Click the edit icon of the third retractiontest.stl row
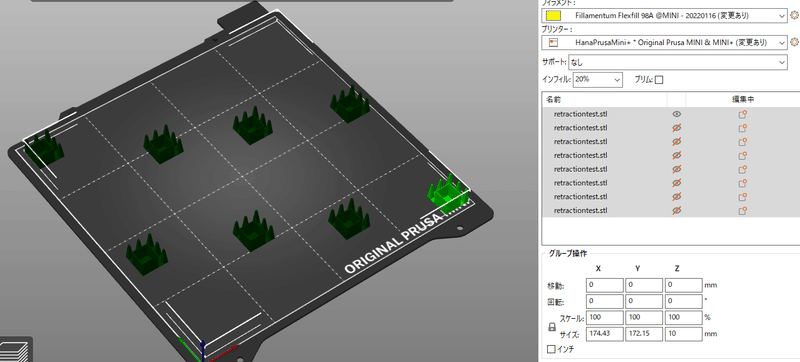800x362 pixels. coord(742,142)
